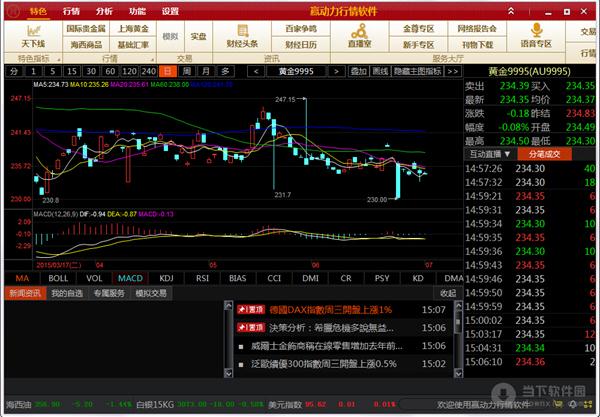Click the app logo in title bar
Viewport: 600px width, 417px height.
(13, 11)
